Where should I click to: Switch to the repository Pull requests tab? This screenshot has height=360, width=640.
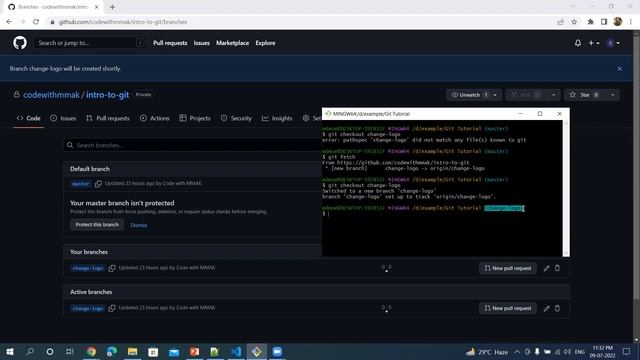click(108, 118)
